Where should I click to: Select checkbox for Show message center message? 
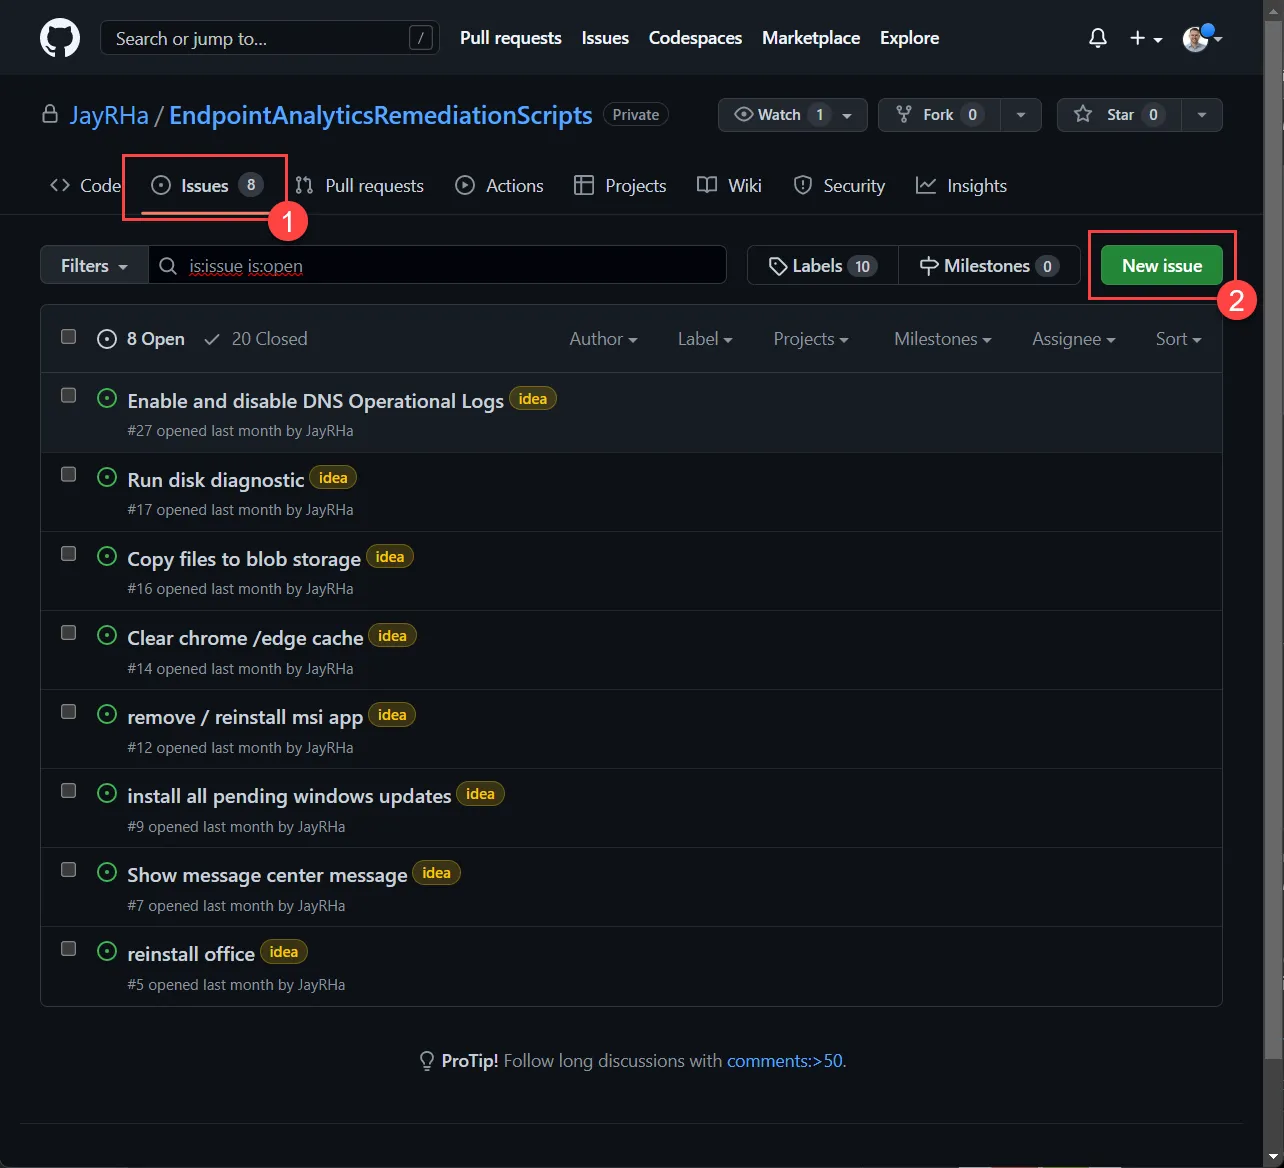click(68, 869)
